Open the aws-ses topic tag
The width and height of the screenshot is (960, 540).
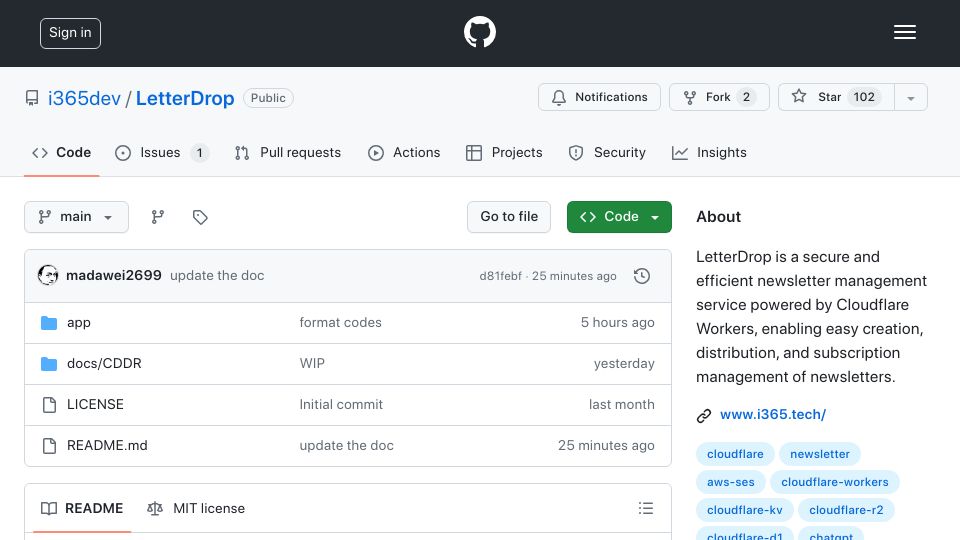click(730, 482)
